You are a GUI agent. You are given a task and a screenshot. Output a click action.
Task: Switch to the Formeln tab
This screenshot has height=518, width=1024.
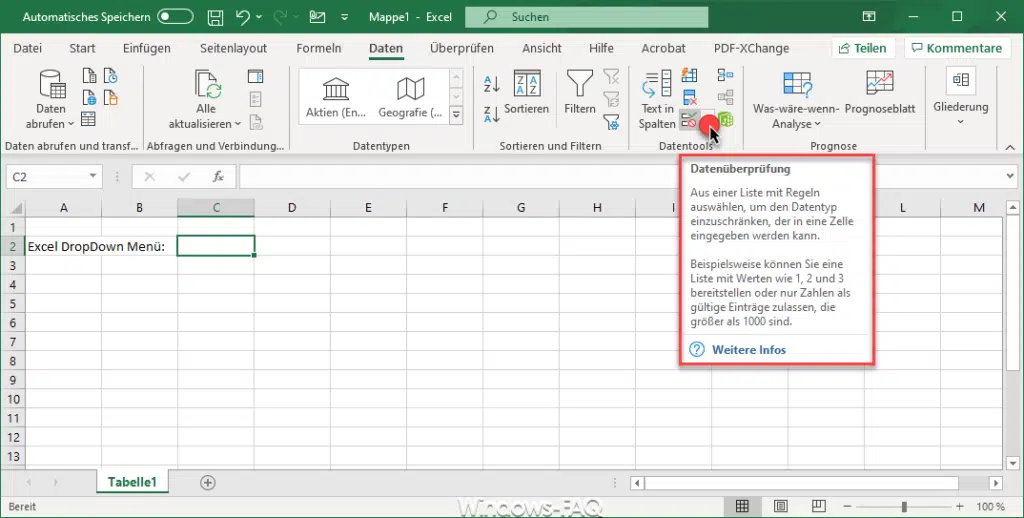click(319, 48)
